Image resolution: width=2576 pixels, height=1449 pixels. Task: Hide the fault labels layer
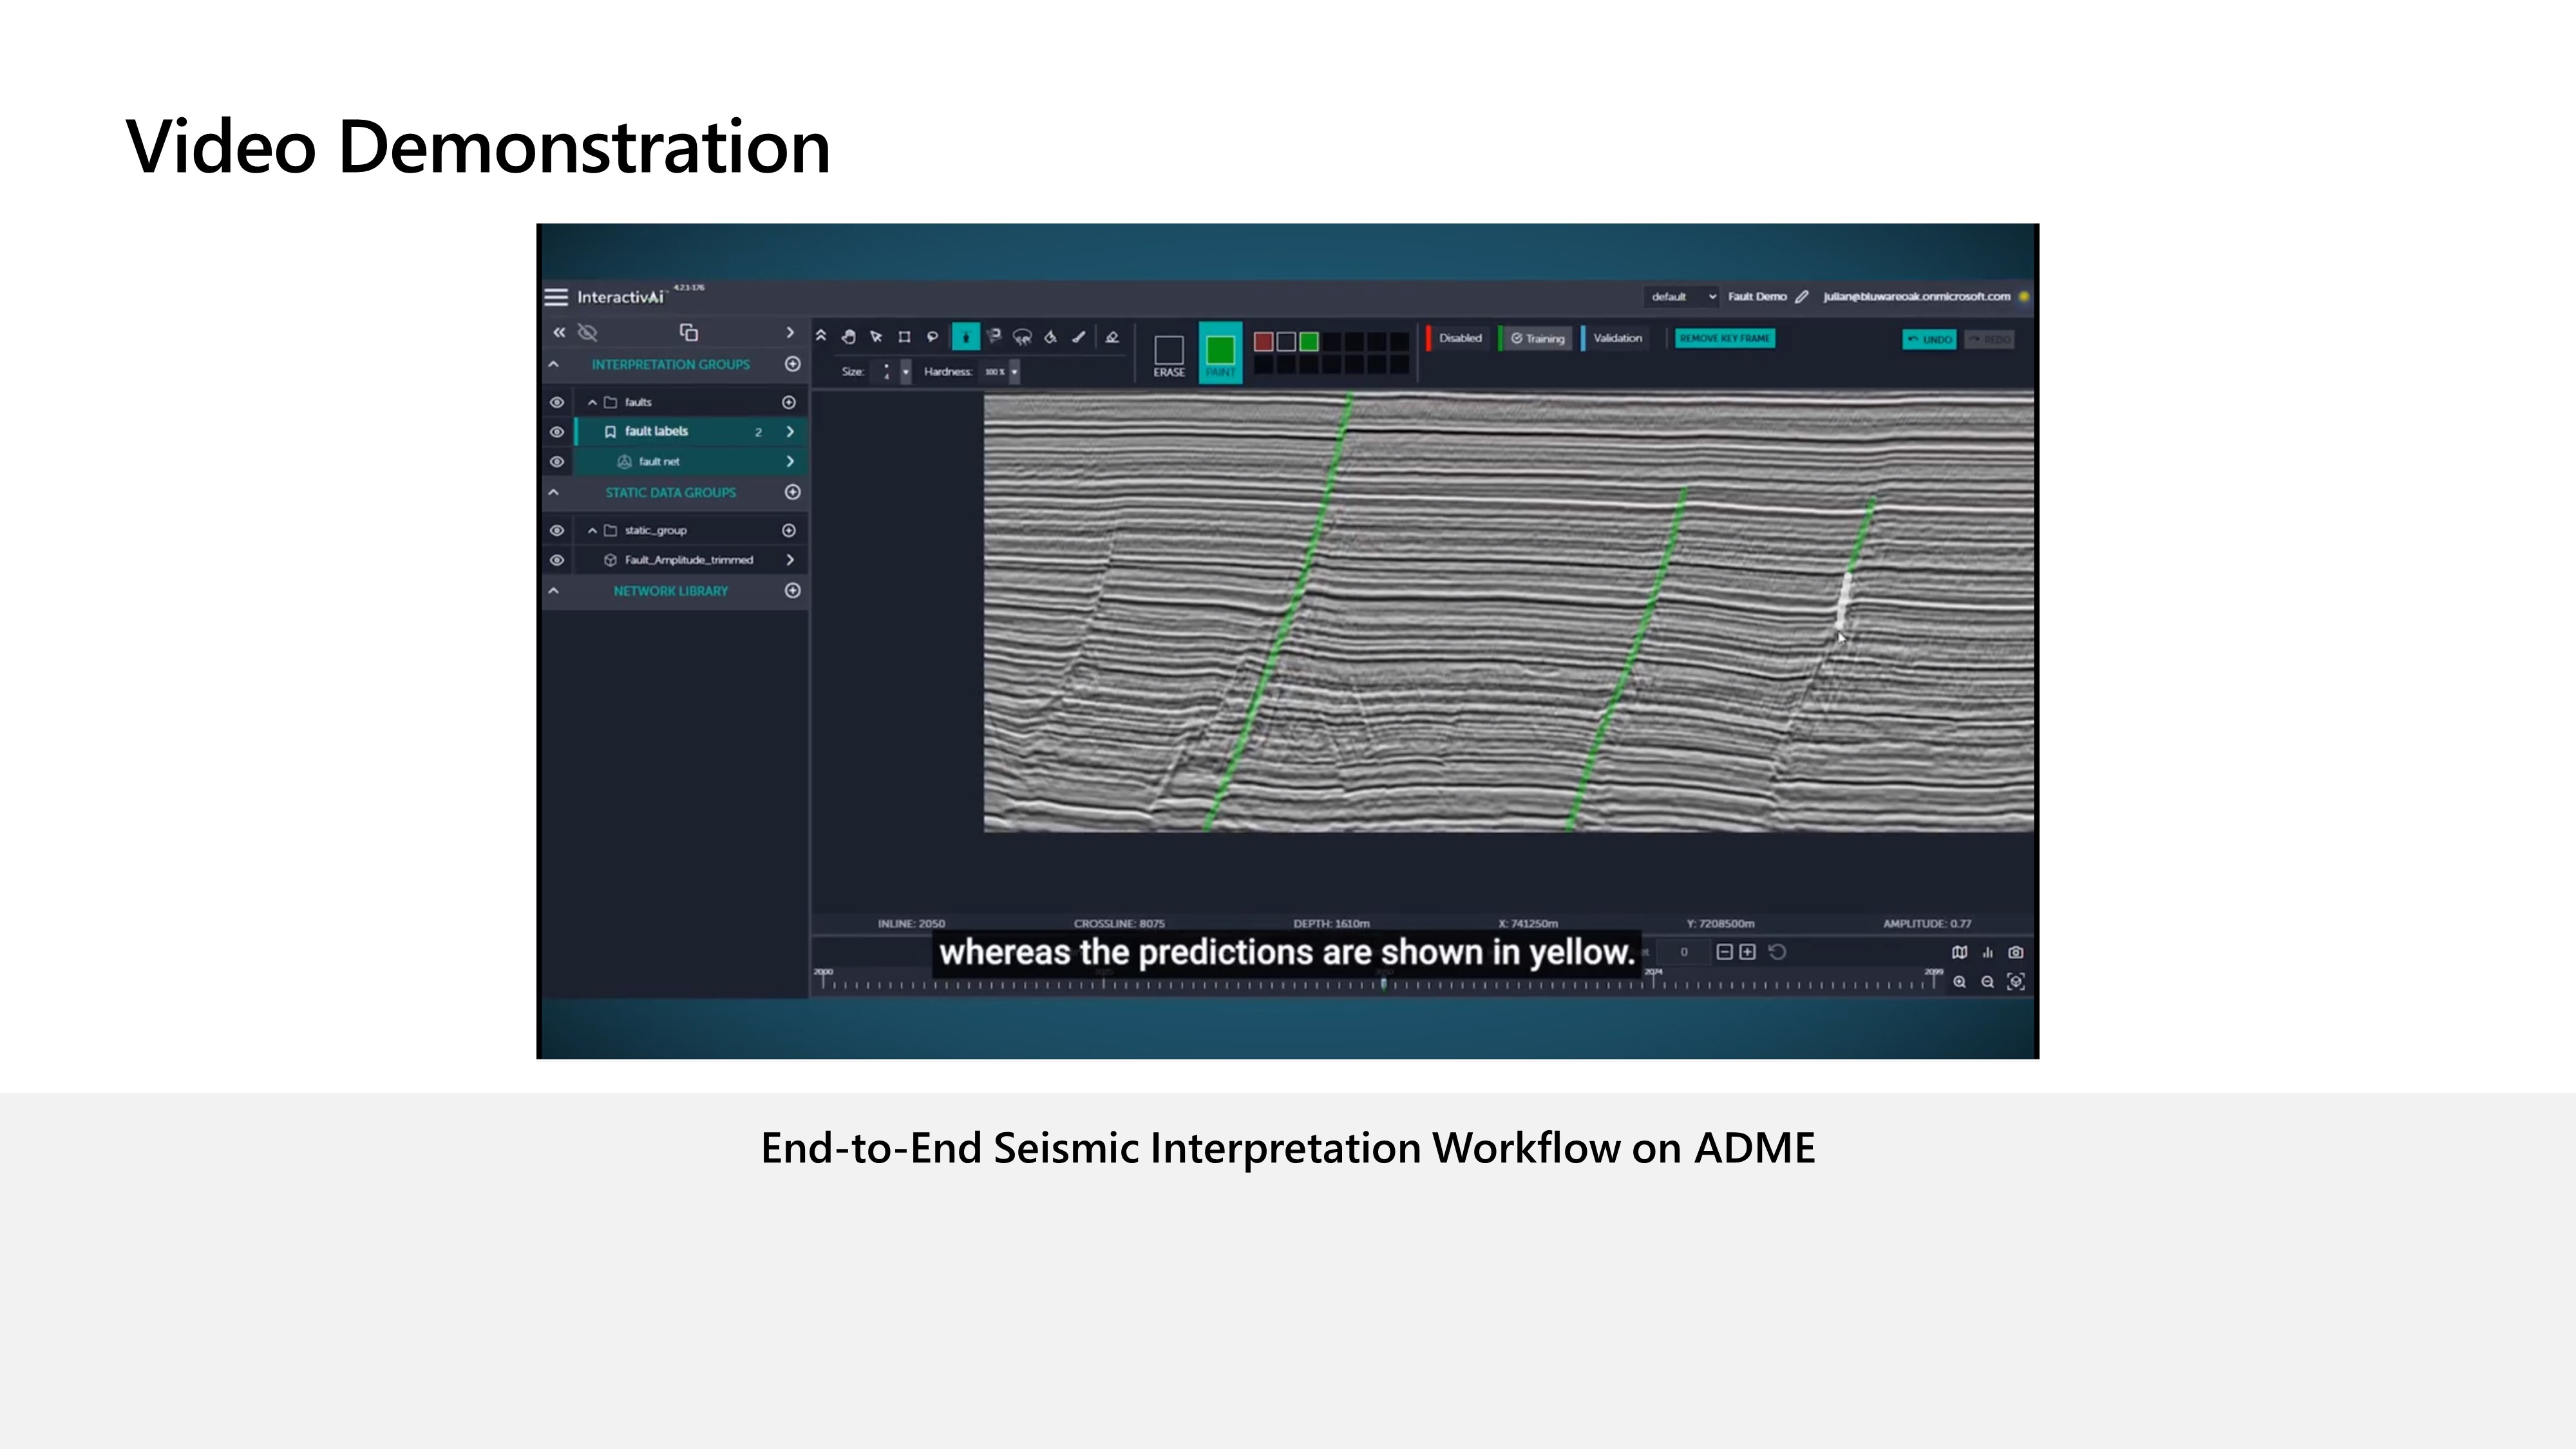pos(557,432)
